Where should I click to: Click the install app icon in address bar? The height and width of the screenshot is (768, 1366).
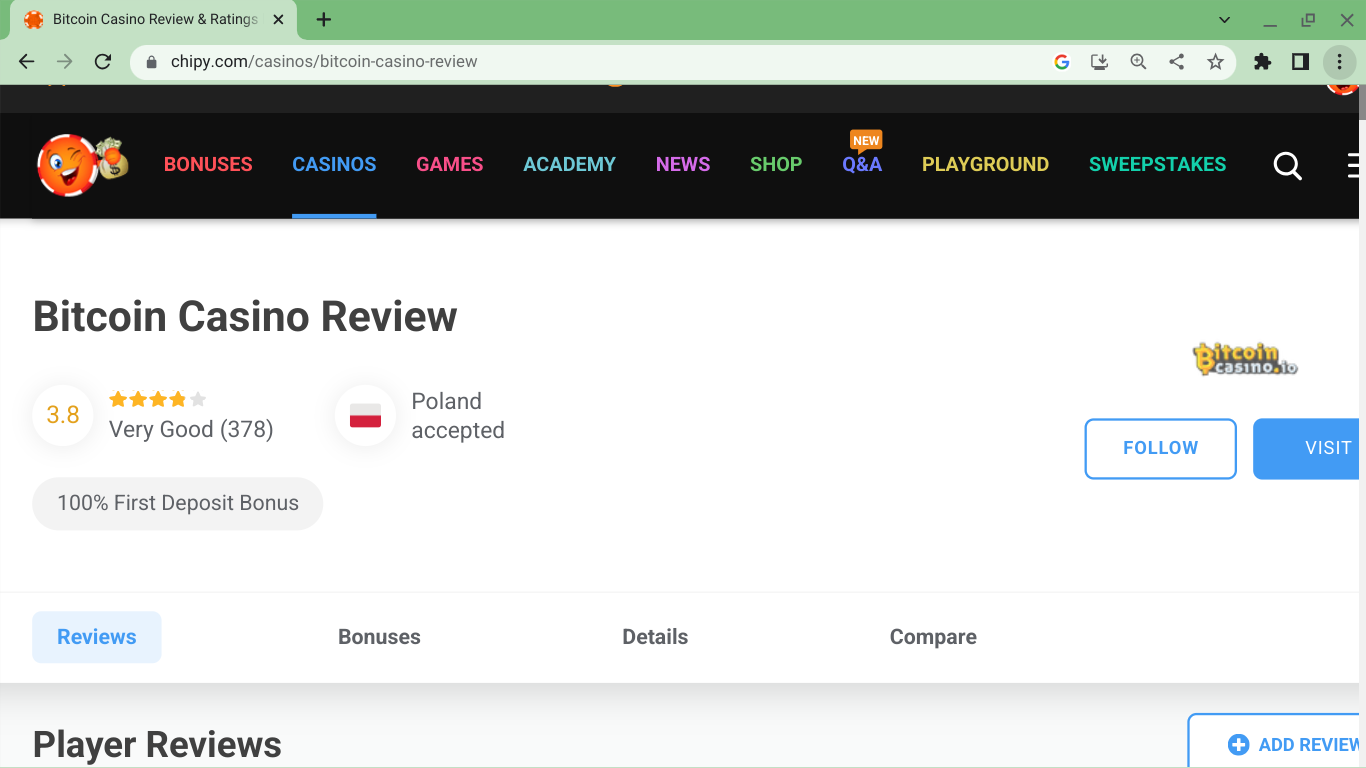pos(1100,62)
